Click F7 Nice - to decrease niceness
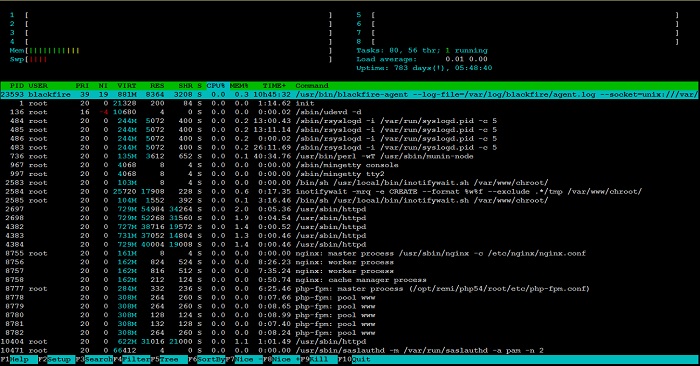 point(244,359)
